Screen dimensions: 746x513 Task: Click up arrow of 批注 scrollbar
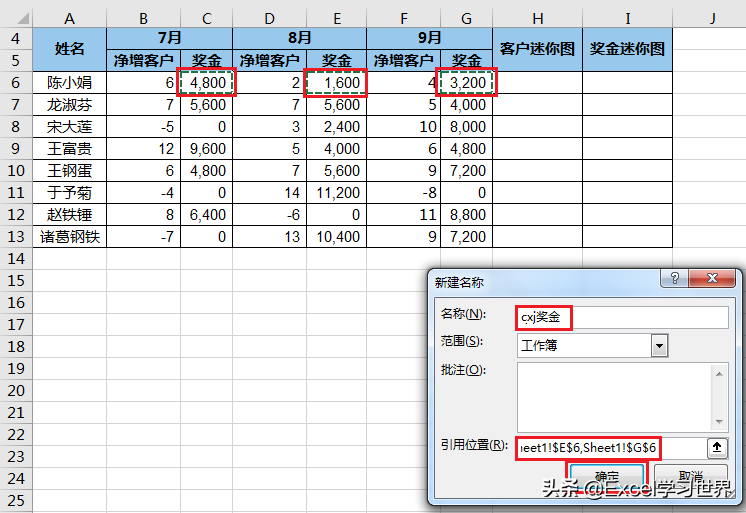point(719,374)
